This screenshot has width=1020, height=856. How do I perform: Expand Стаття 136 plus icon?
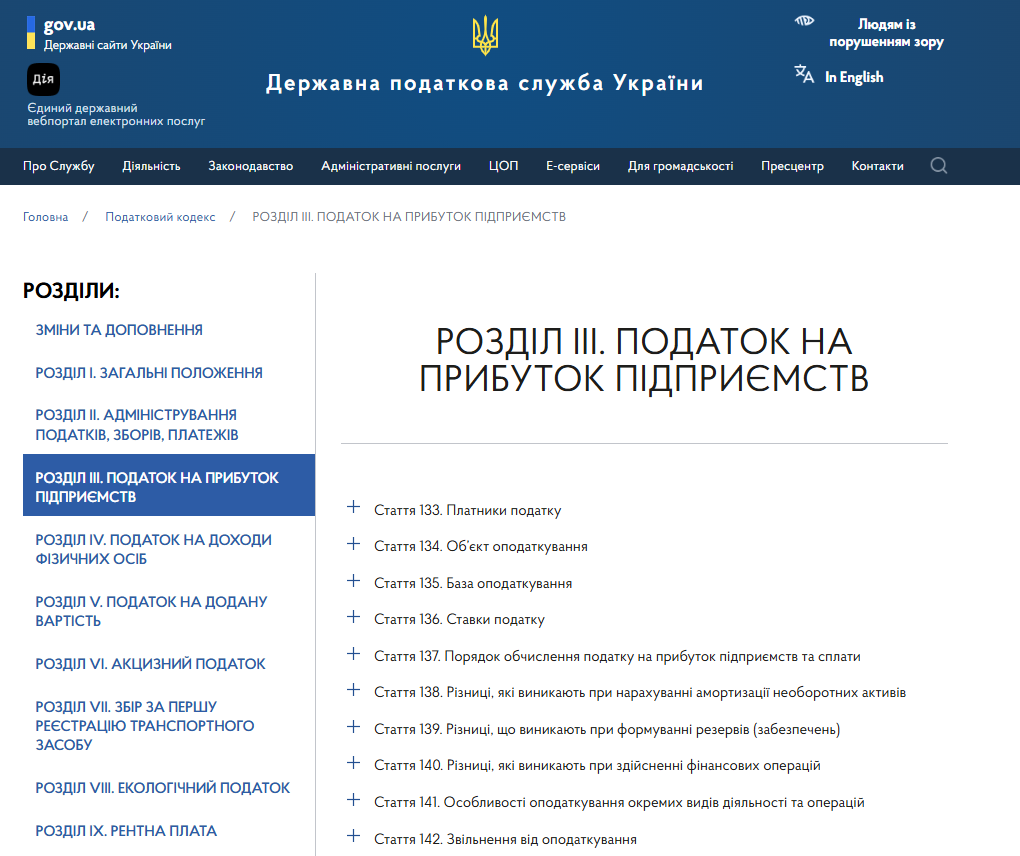click(x=353, y=616)
